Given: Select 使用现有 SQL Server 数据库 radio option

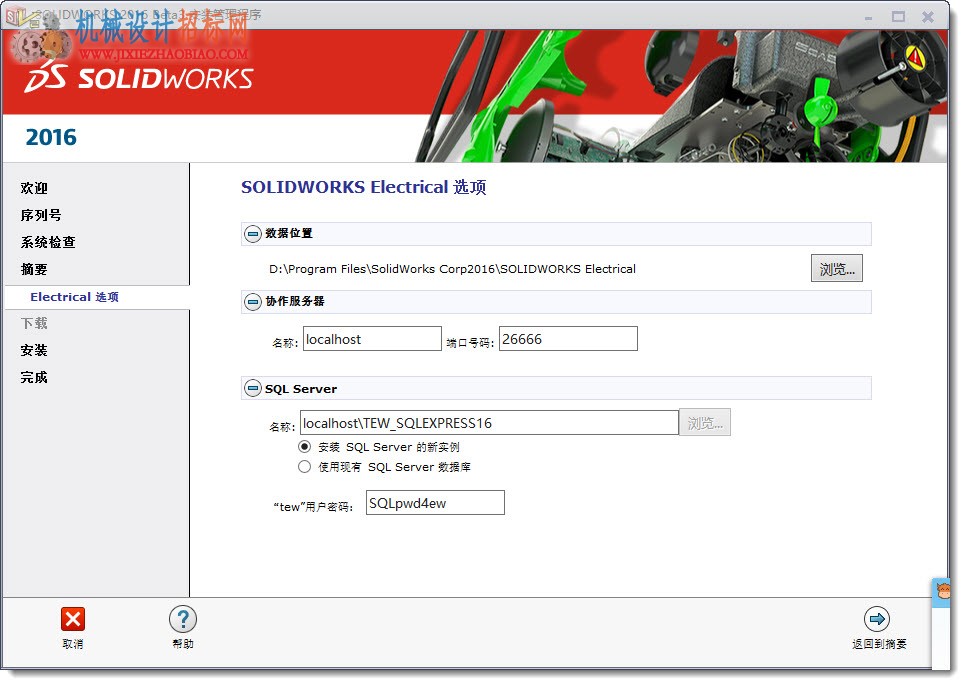Looking at the screenshot, I should click(304, 467).
